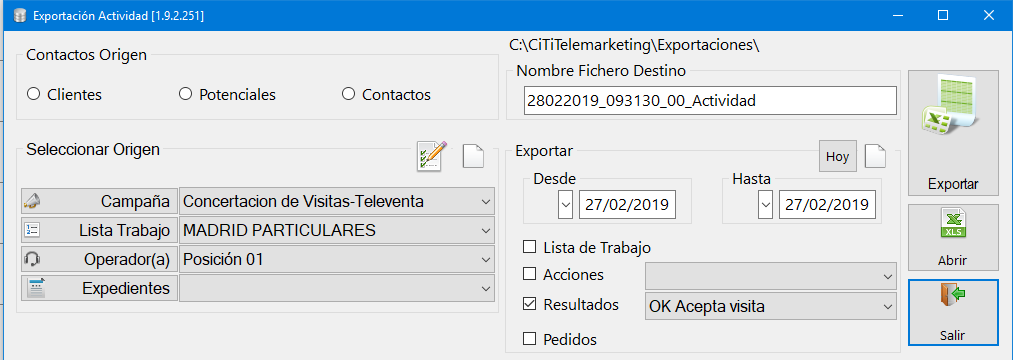Uncheck the Resultados checkbox
The image size is (1013, 360).
tap(529, 304)
